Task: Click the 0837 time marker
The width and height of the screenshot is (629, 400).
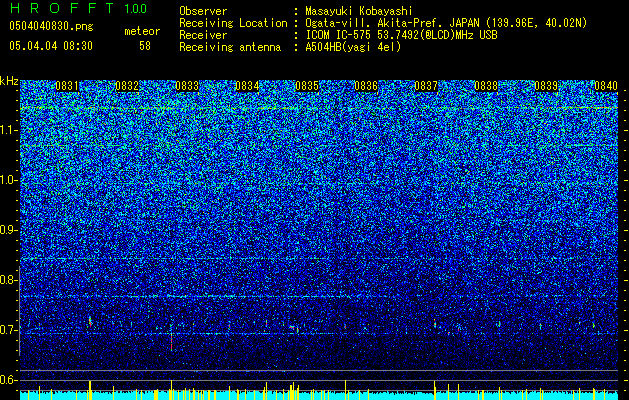Action: pyautogui.click(x=426, y=86)
